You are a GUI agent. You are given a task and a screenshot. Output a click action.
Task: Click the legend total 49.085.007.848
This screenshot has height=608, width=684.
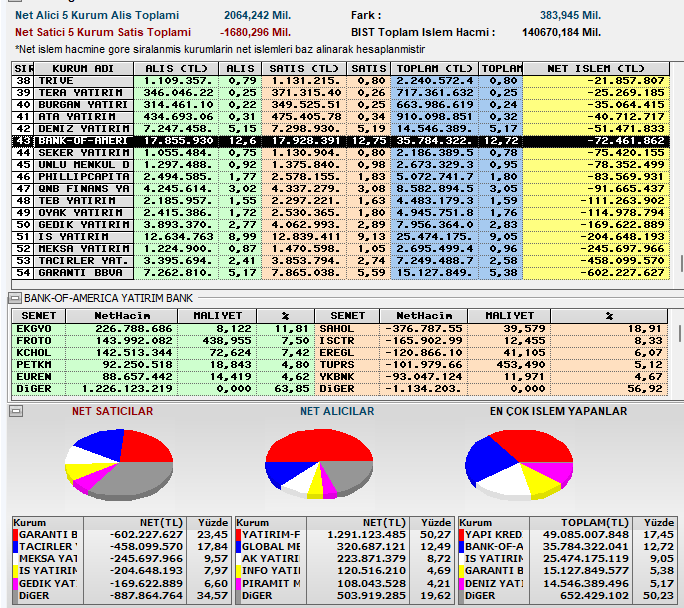coord(586,534)
